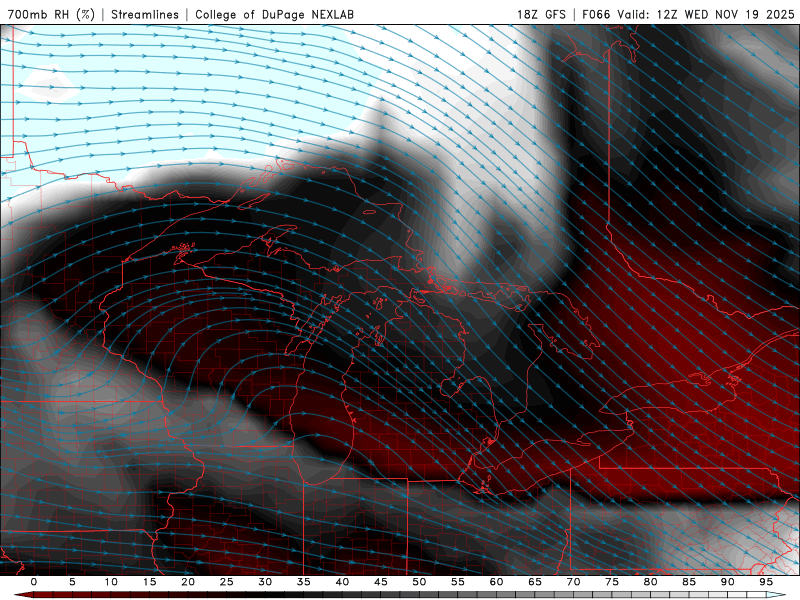This screenshot has width=800, height=600.
Task: Click the '0' tick label on the colorbar
Action: [34, 582]
